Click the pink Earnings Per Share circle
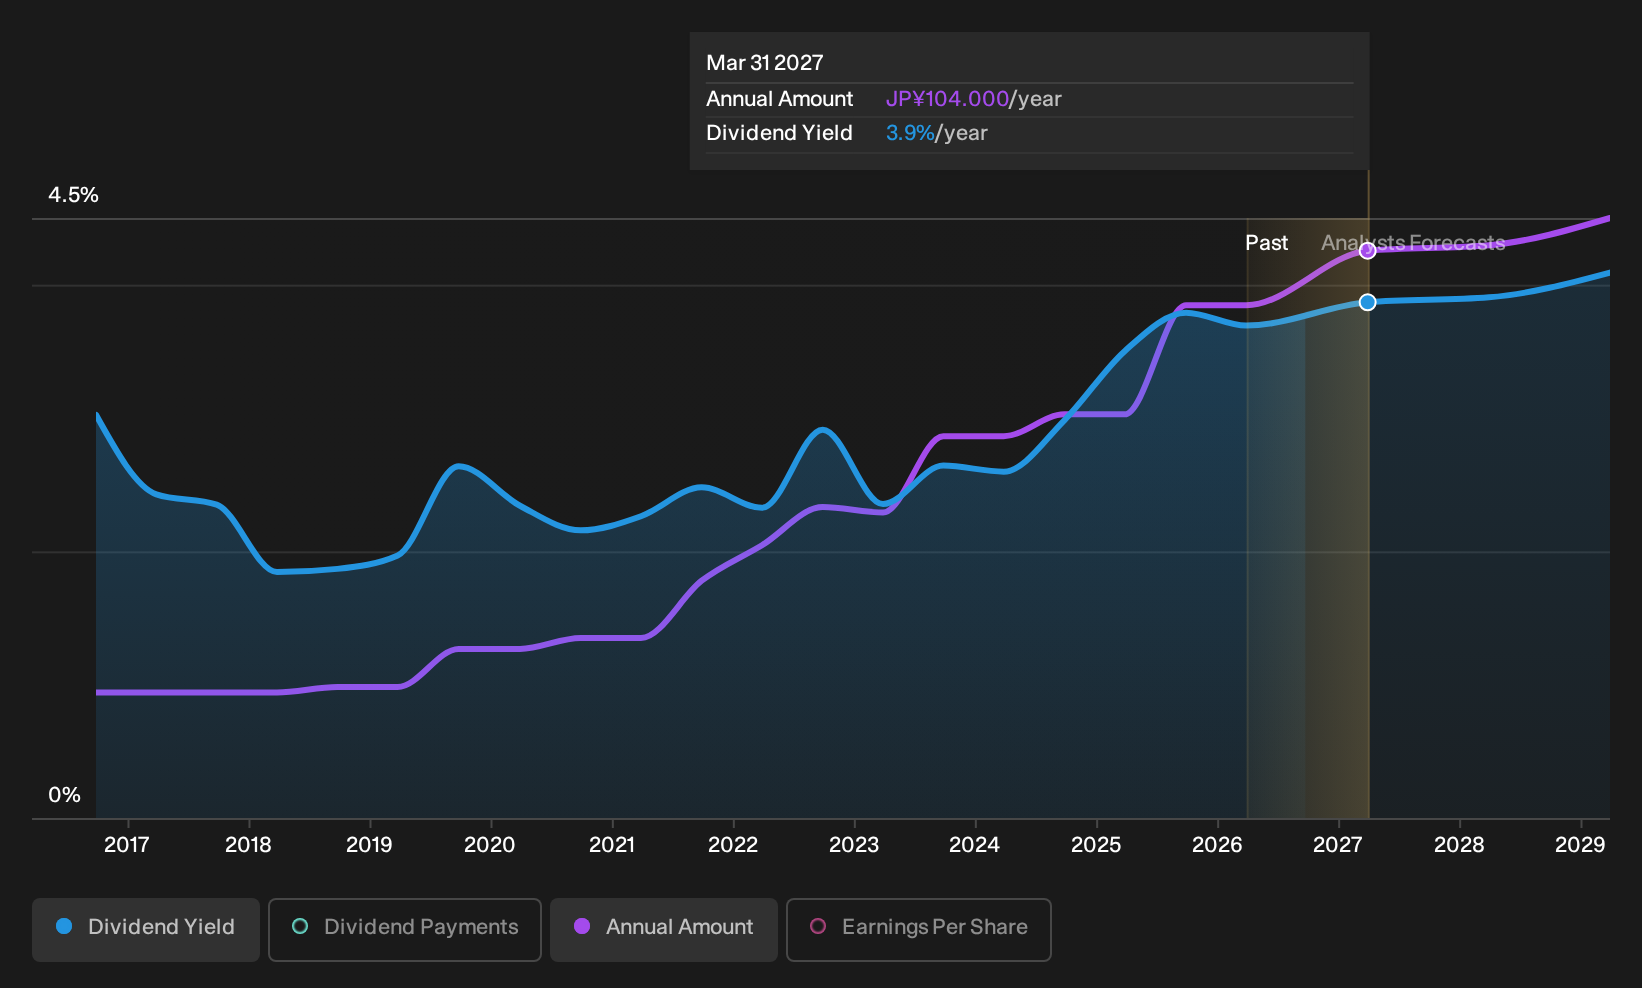Image resolution: width=1642 pixels, height=988 pixels. point(818,927)
